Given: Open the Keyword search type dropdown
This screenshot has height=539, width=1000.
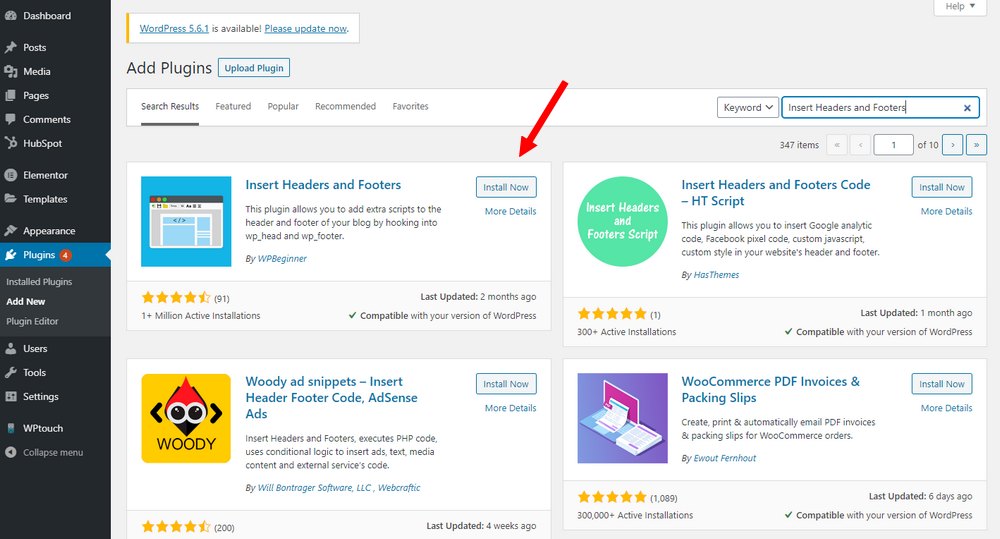Looking at the screenshot, I should coord(748,107).
